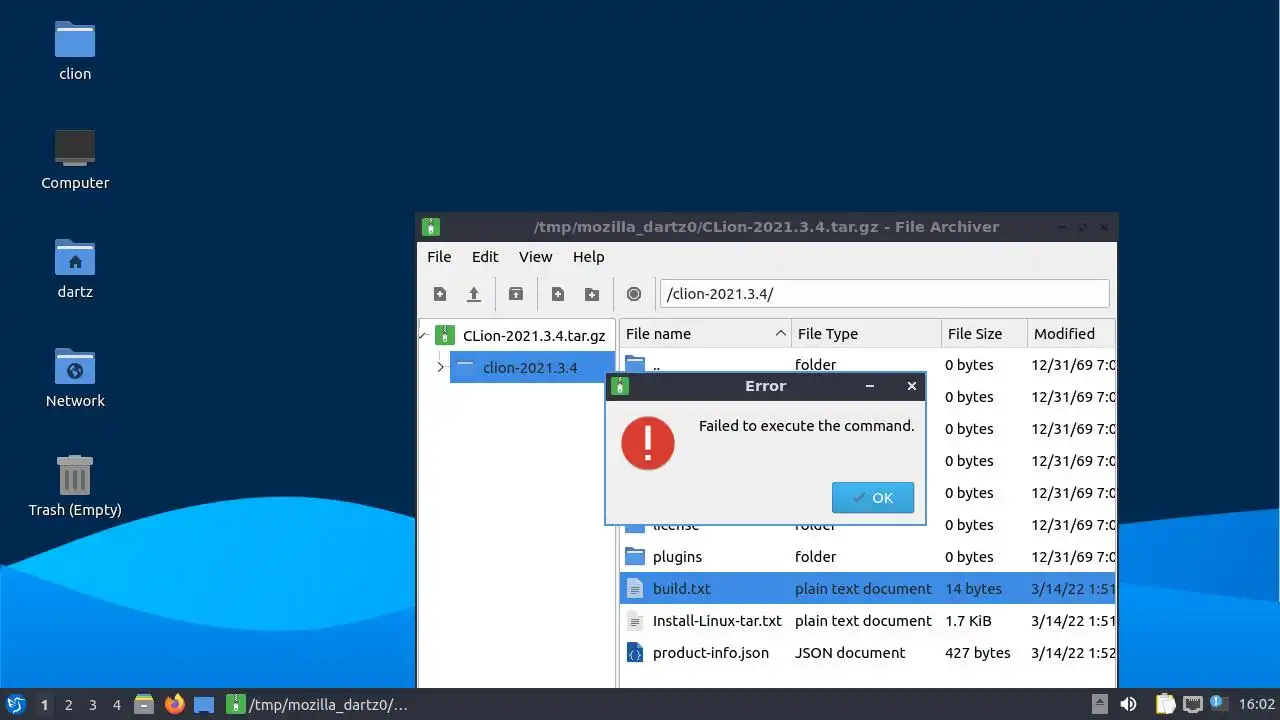The image size is (1280, 720).
Task: Select CLion-2021.3.4.tar.gz in the tree
Action: click(x=534, y=336)
